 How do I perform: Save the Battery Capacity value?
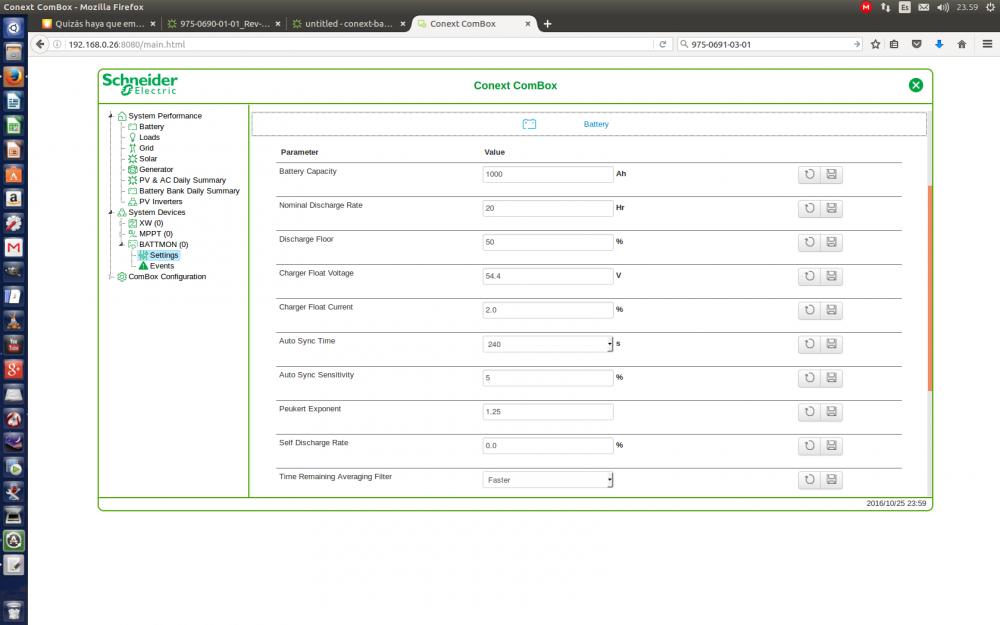(832, 174)
